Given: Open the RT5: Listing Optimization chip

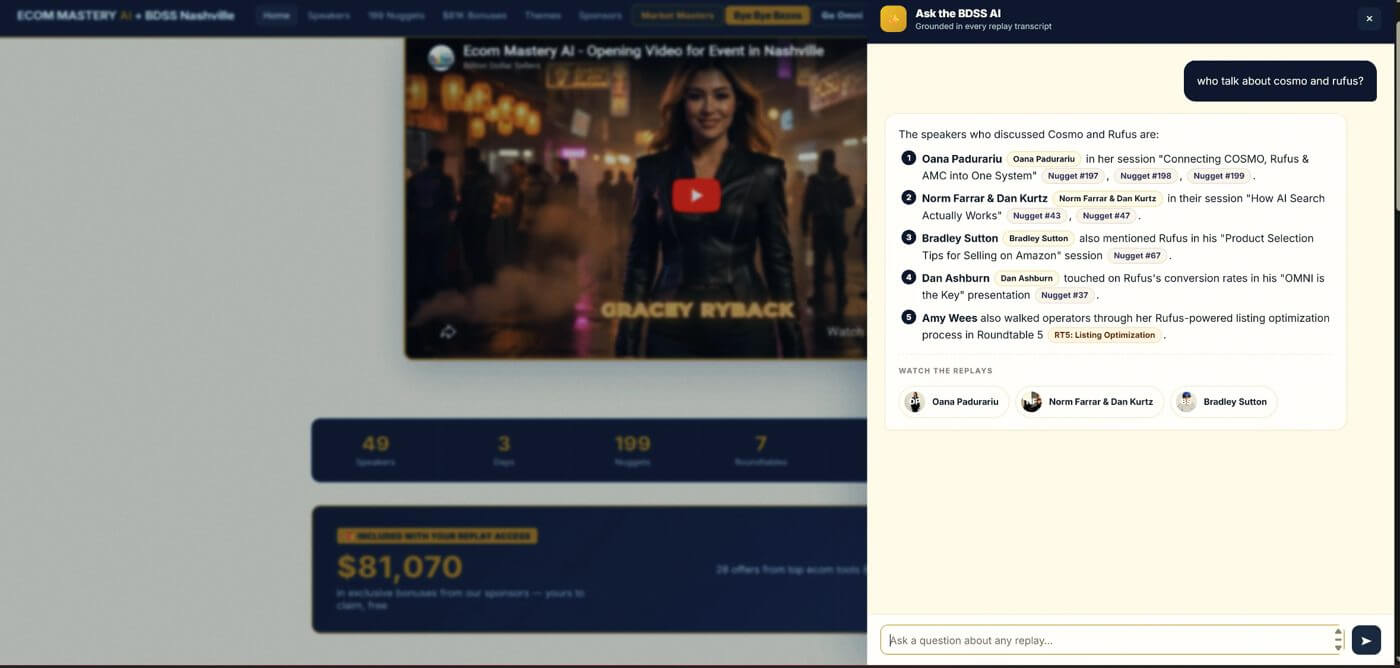Looking at the screenshot, I should click(x=1104, y=336).
